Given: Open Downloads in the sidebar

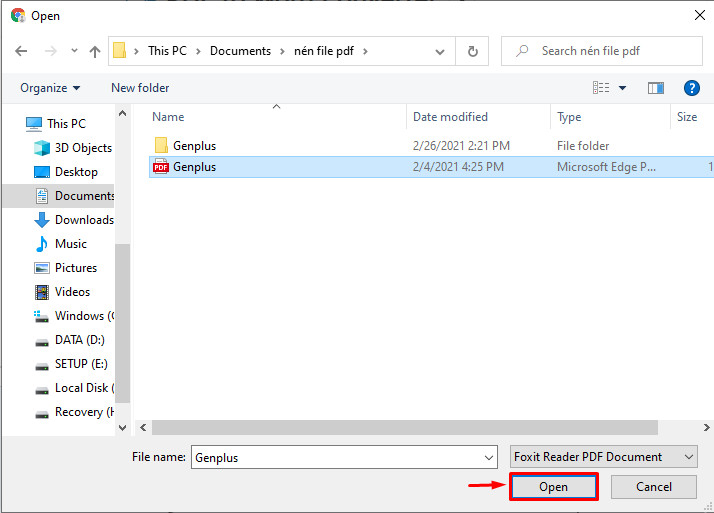Looking at the screenshot, I should click(x=74, y=219).
